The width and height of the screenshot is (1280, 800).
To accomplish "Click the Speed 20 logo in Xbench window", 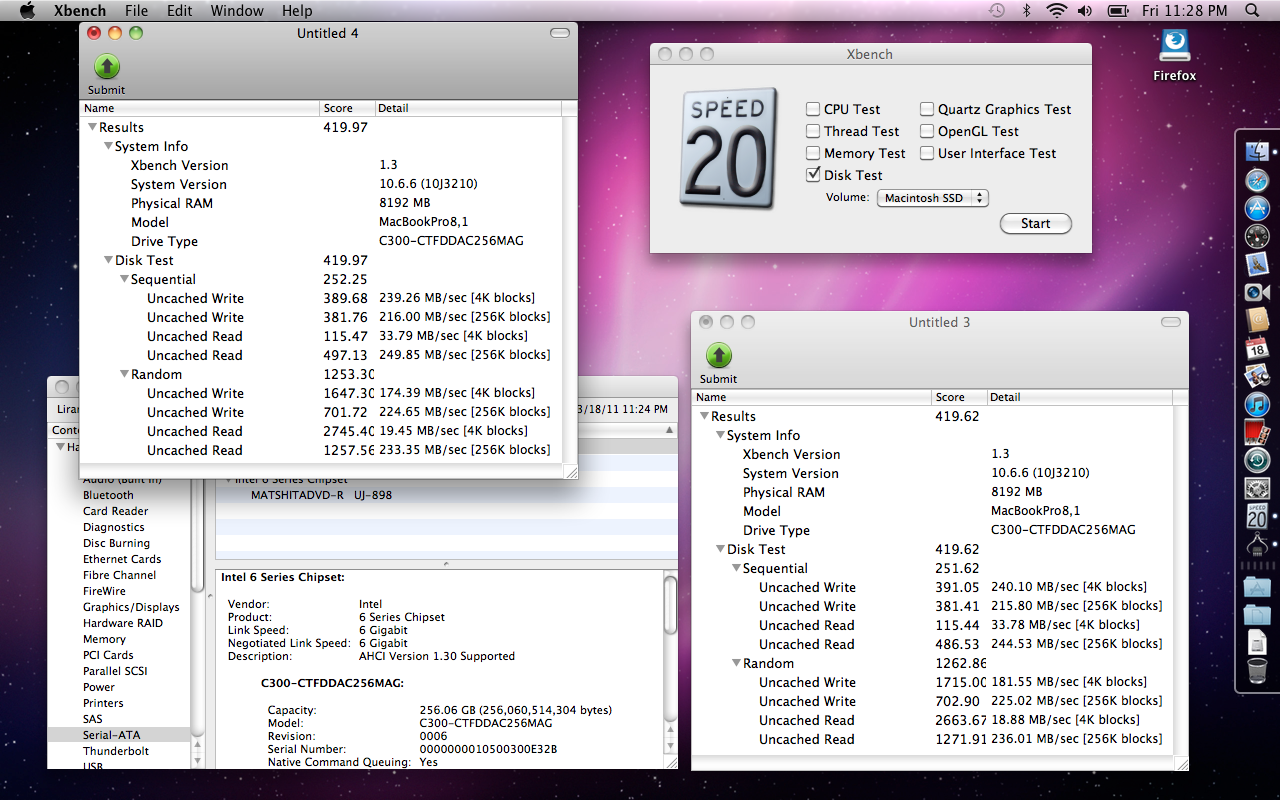I will pyautogui.click(x=729, y=148).
